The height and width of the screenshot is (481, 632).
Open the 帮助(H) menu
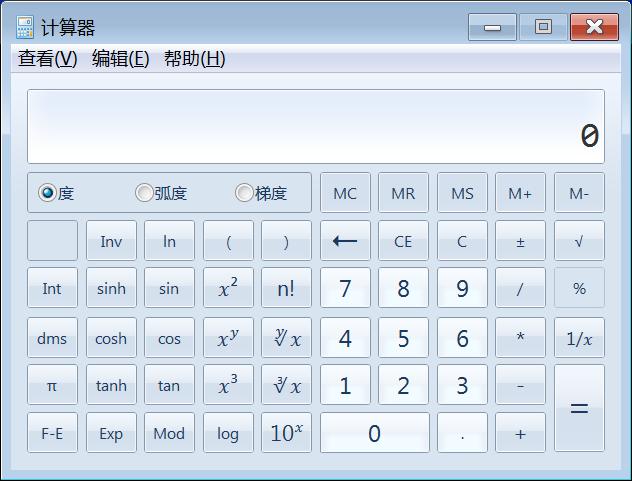pyautogui.click(x=194, y=59)
